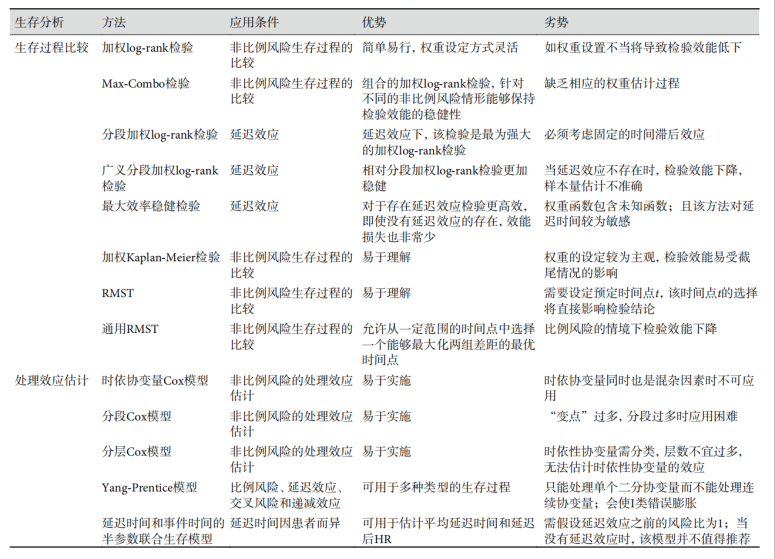Image resolution: width=775 pixels, height=559 pixels.
Task: Click the 'Max-Combo检验' method cell
Action: point(146,83)
